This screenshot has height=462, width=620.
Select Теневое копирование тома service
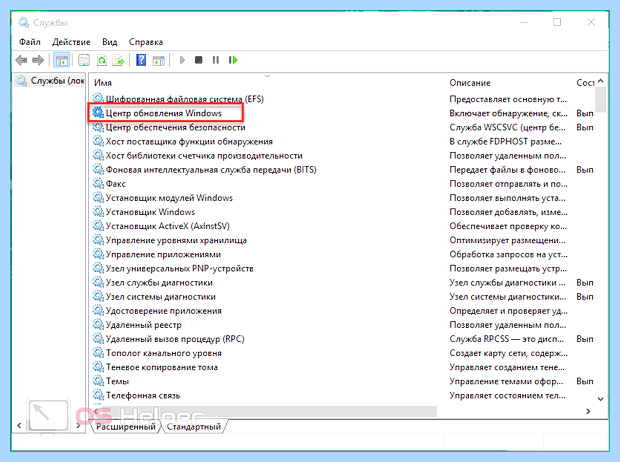pos(162,367)
